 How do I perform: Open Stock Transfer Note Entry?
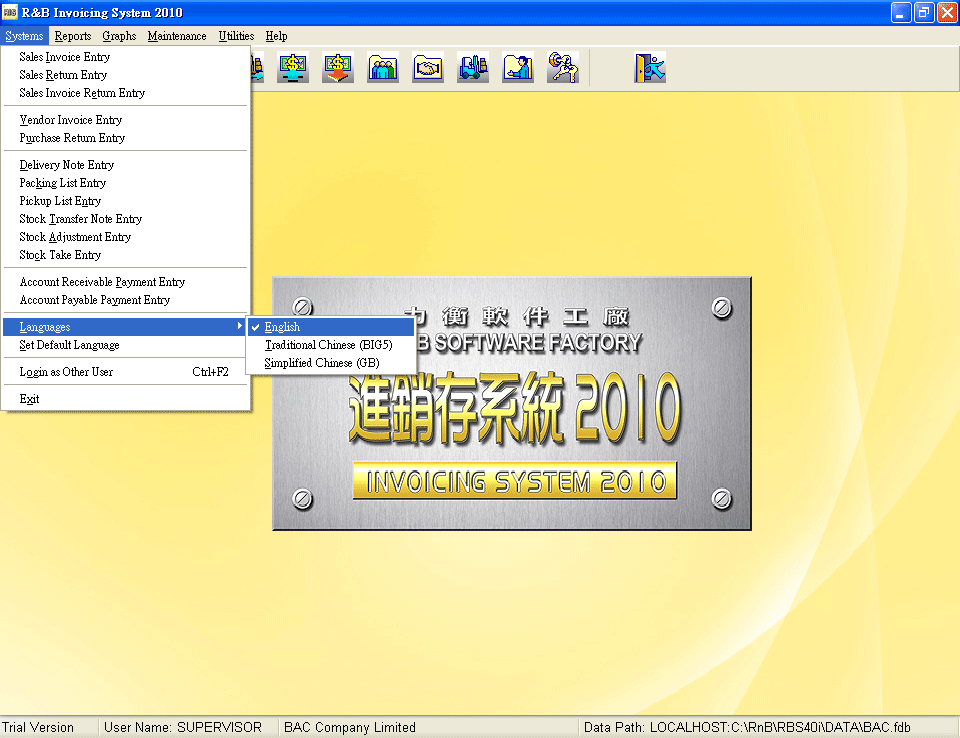click(x=126, y=219)
